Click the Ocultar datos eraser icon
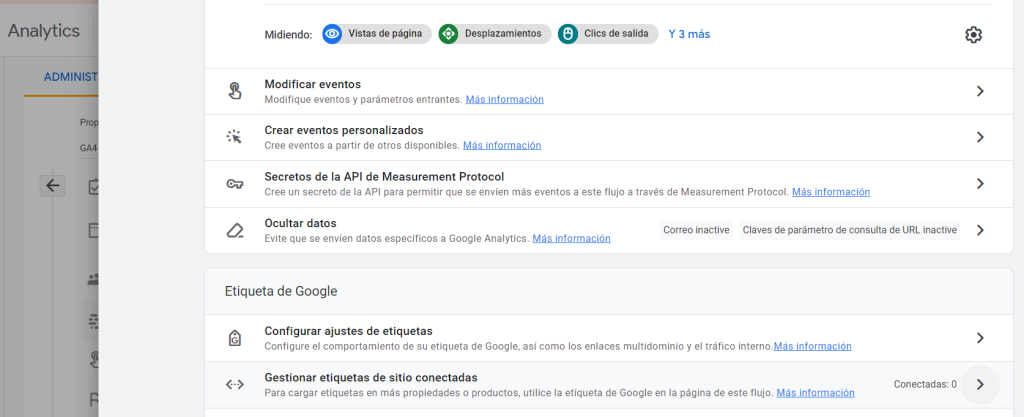This screenshot has width=1024, height=417. pos(235,230)
